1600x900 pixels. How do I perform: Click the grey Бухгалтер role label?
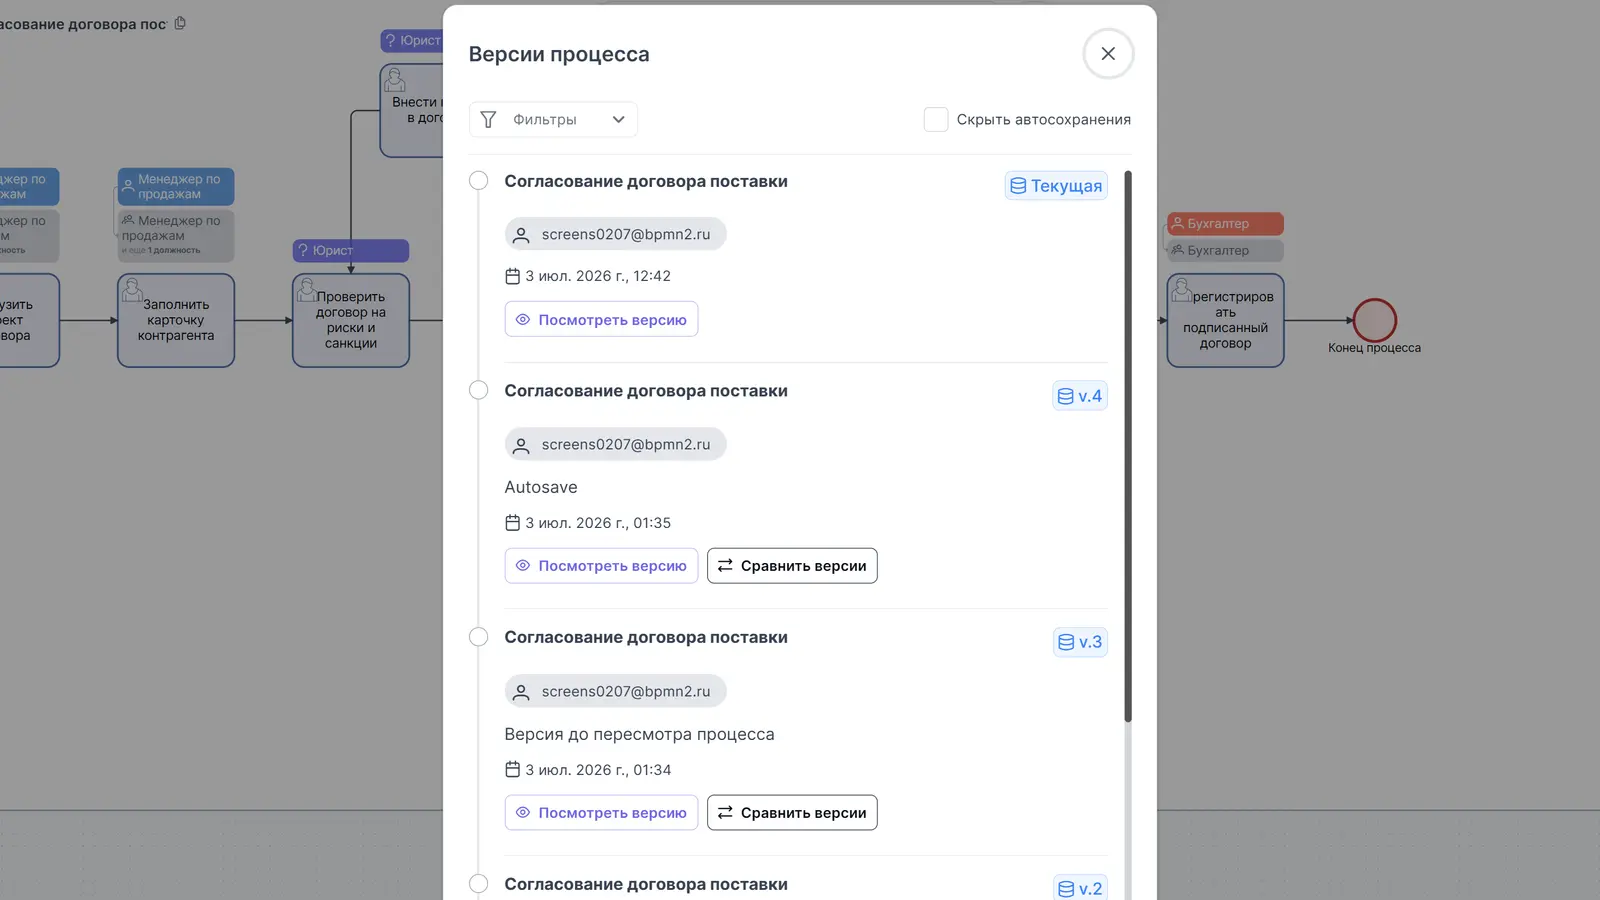[1226, 250]
